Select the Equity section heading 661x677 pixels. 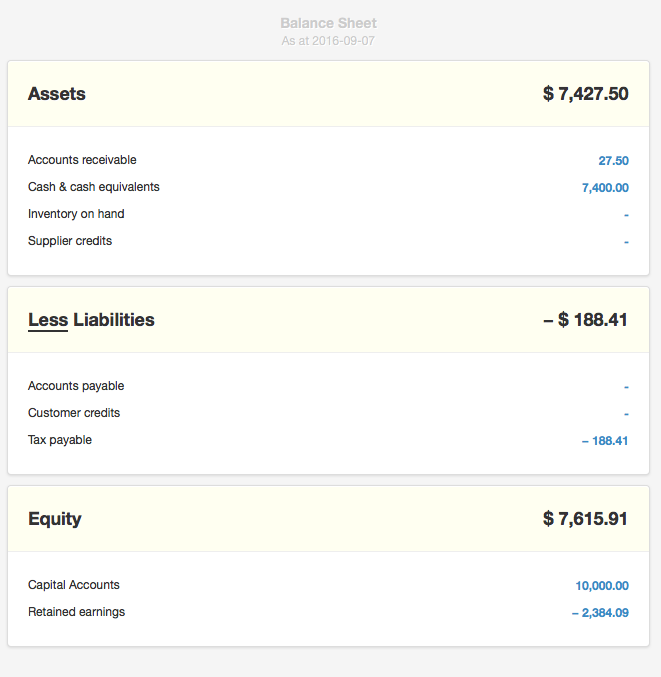(x=55, y=519)
